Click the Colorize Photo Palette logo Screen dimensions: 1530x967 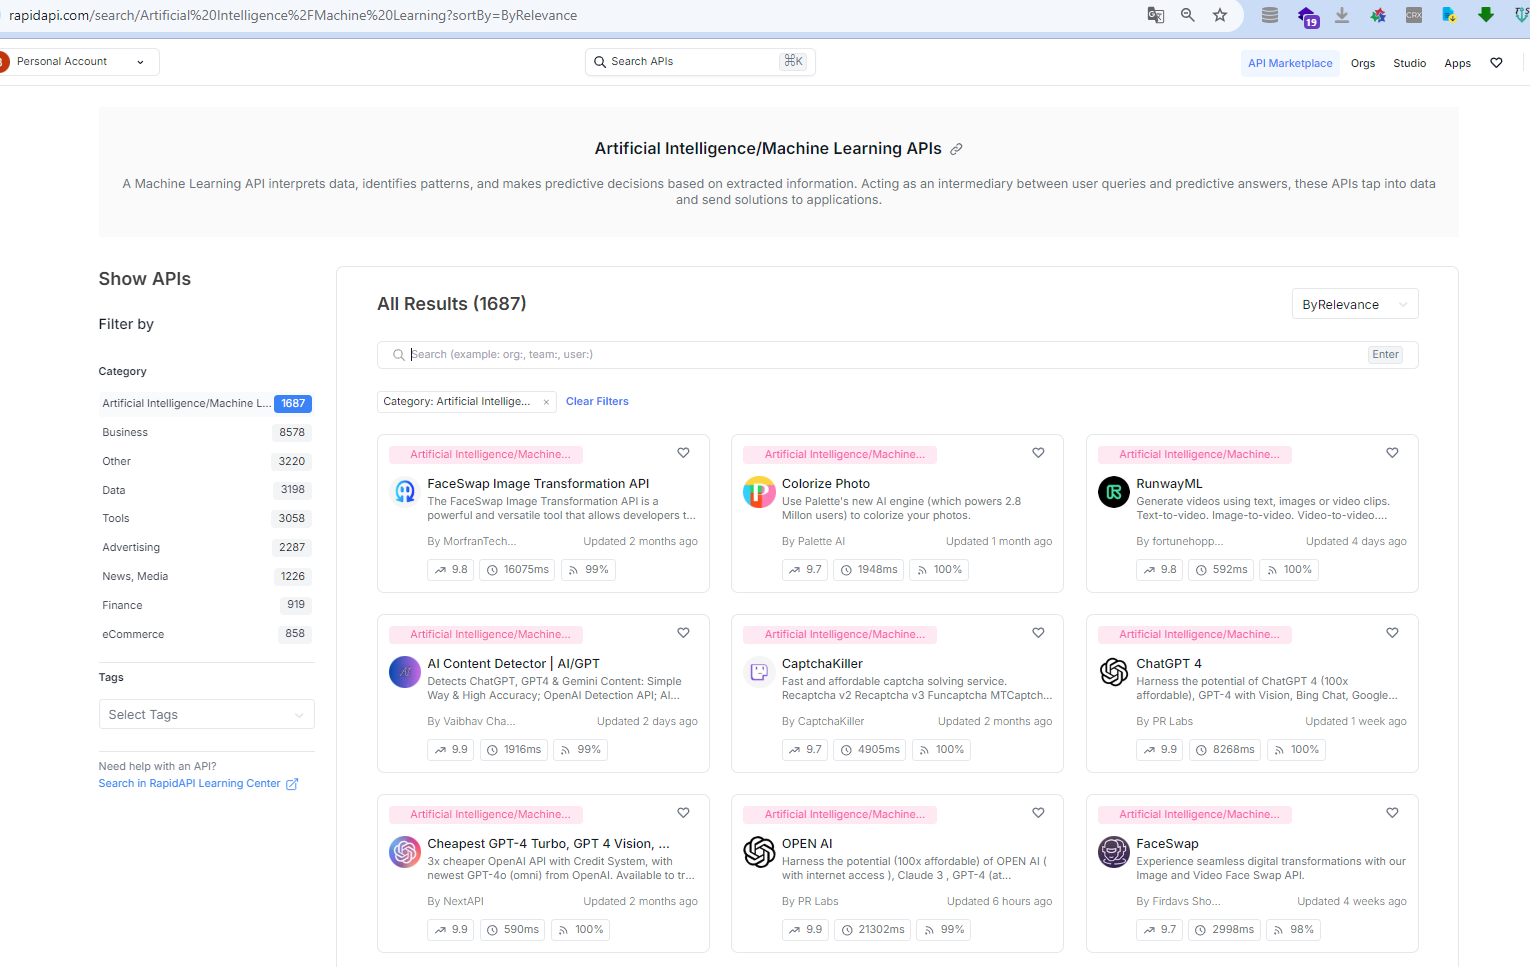759,492
